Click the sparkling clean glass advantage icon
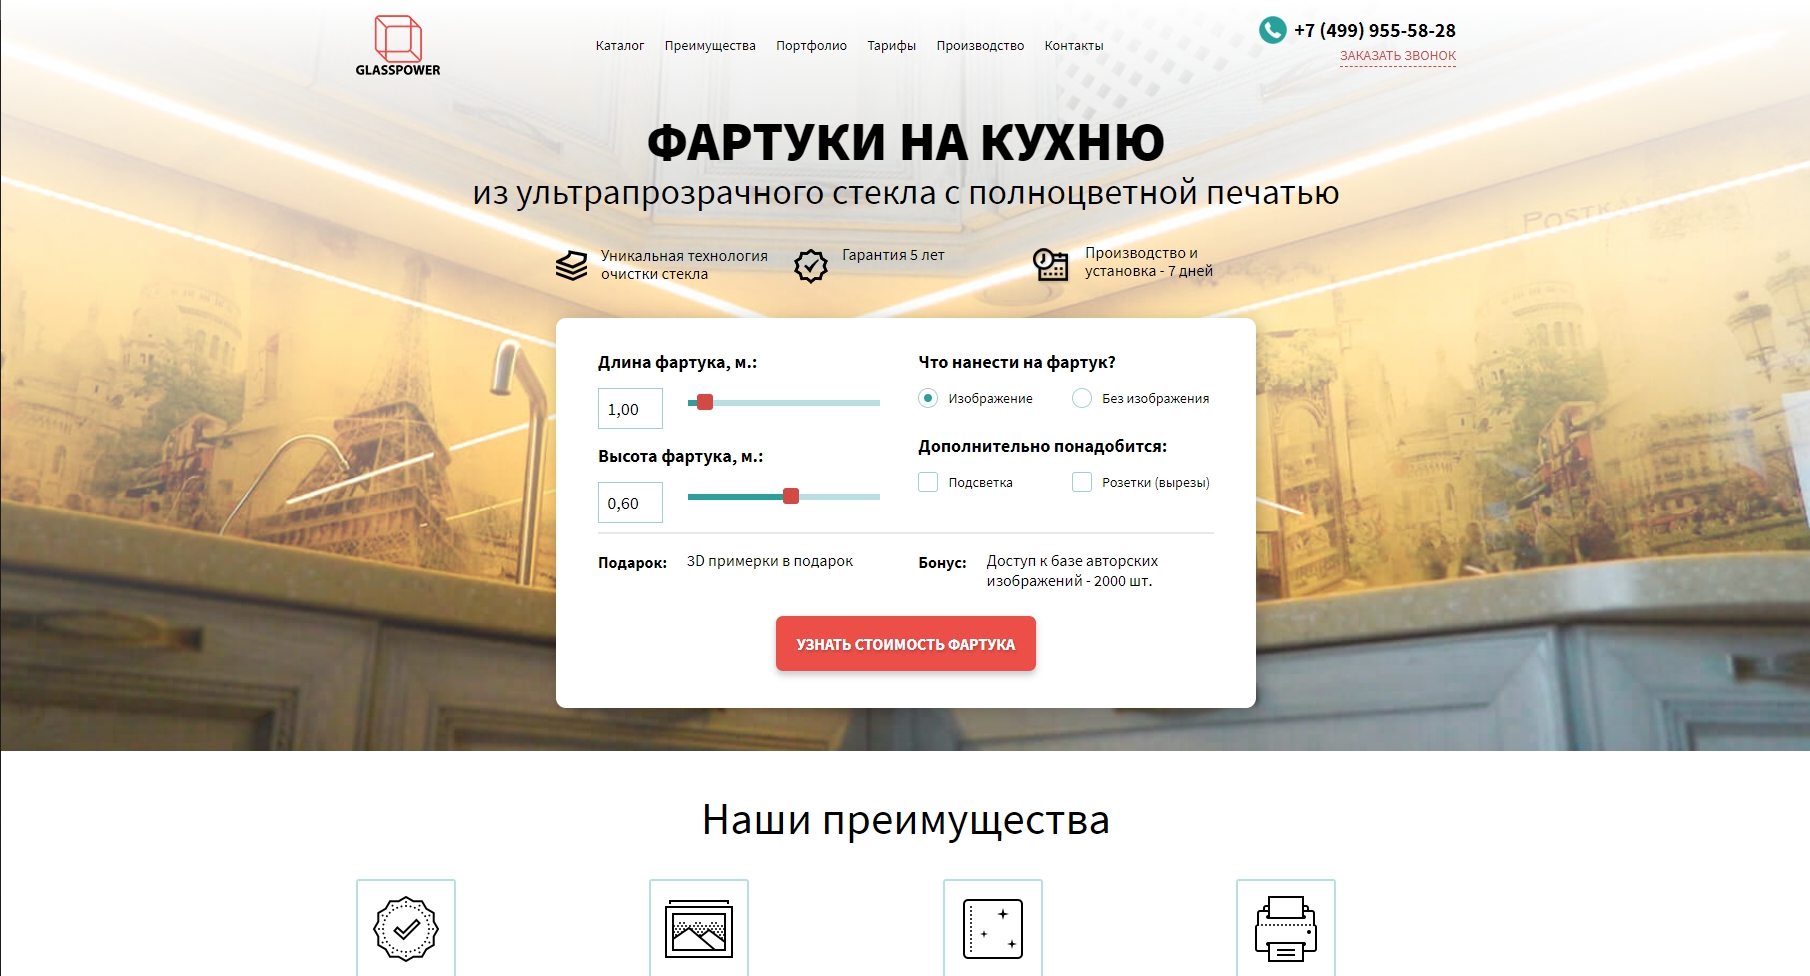The width and height of the screenshot is (1810, 976). [993, 929]
